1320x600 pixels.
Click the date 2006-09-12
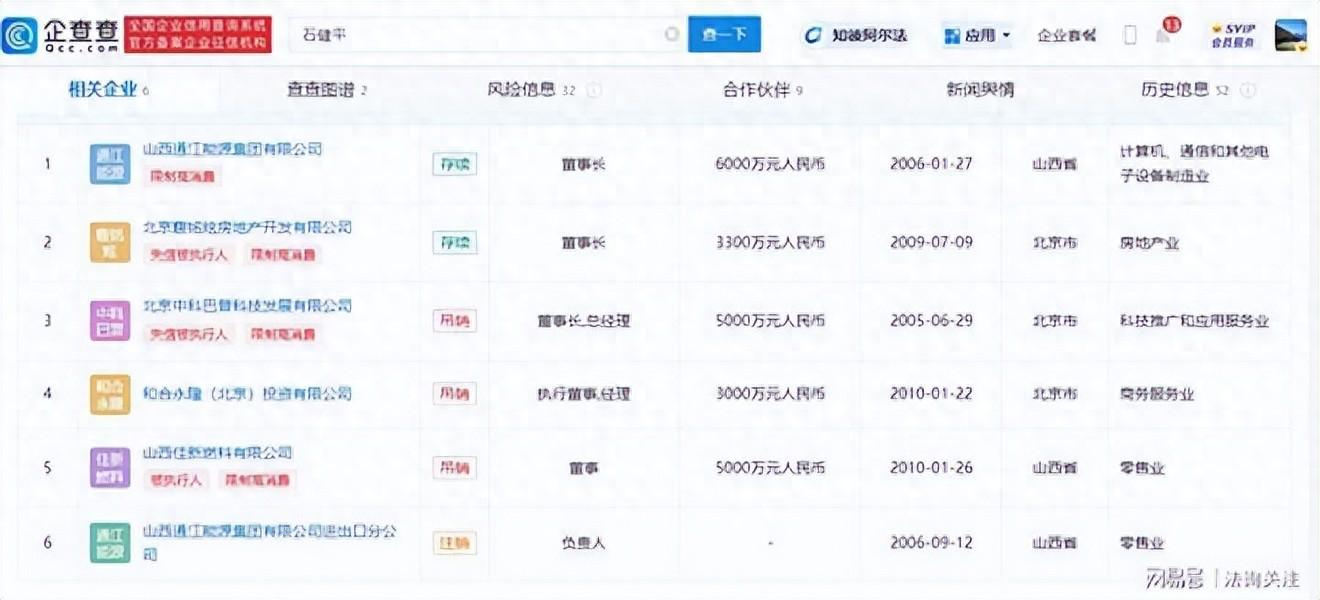click(x=931, y=543)
